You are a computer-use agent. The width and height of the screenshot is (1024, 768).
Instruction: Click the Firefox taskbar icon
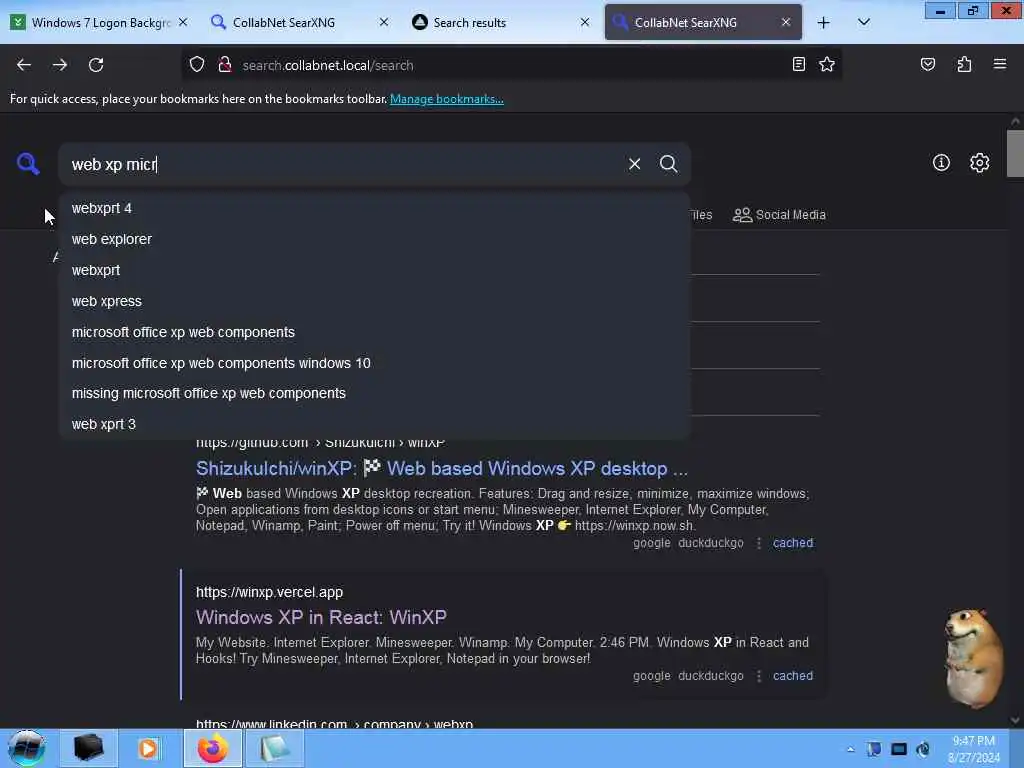point(212,748)
